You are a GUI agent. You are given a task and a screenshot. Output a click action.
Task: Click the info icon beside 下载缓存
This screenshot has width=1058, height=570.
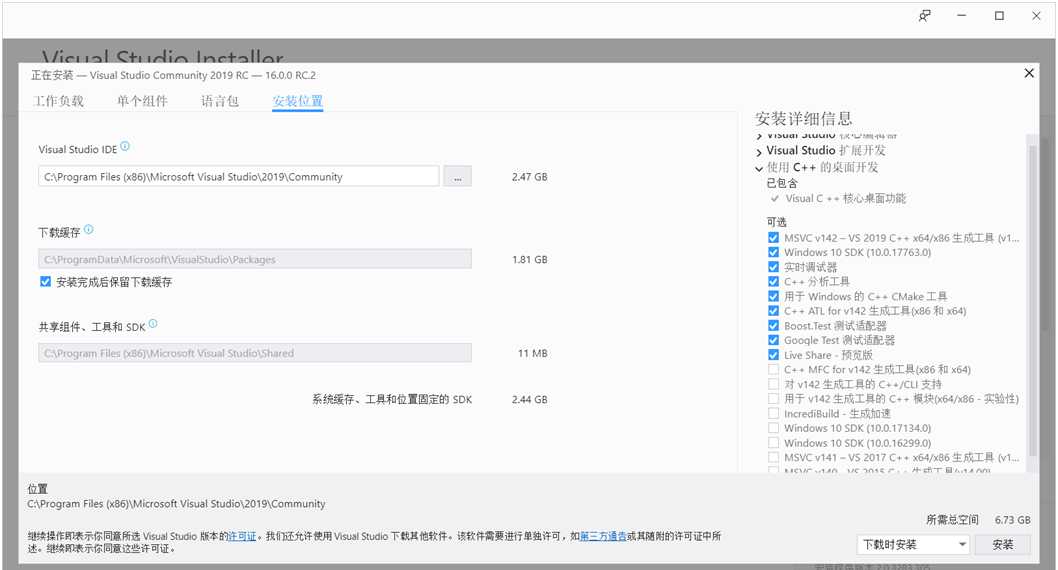tap(88, 229)
